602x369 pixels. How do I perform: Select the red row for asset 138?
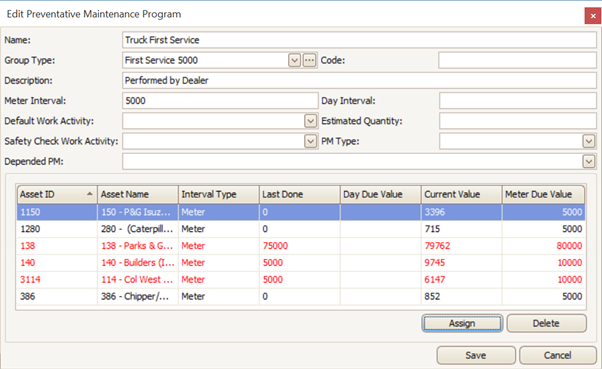click(301, 246)
